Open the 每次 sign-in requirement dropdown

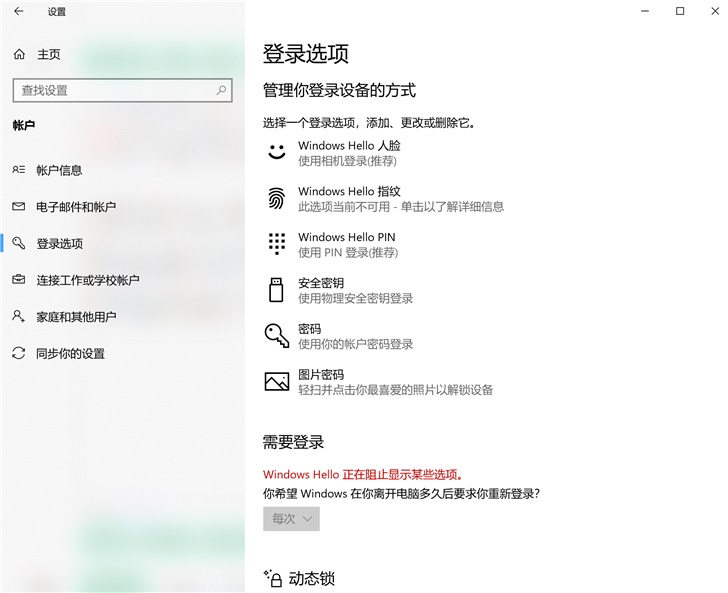point(291,519)
